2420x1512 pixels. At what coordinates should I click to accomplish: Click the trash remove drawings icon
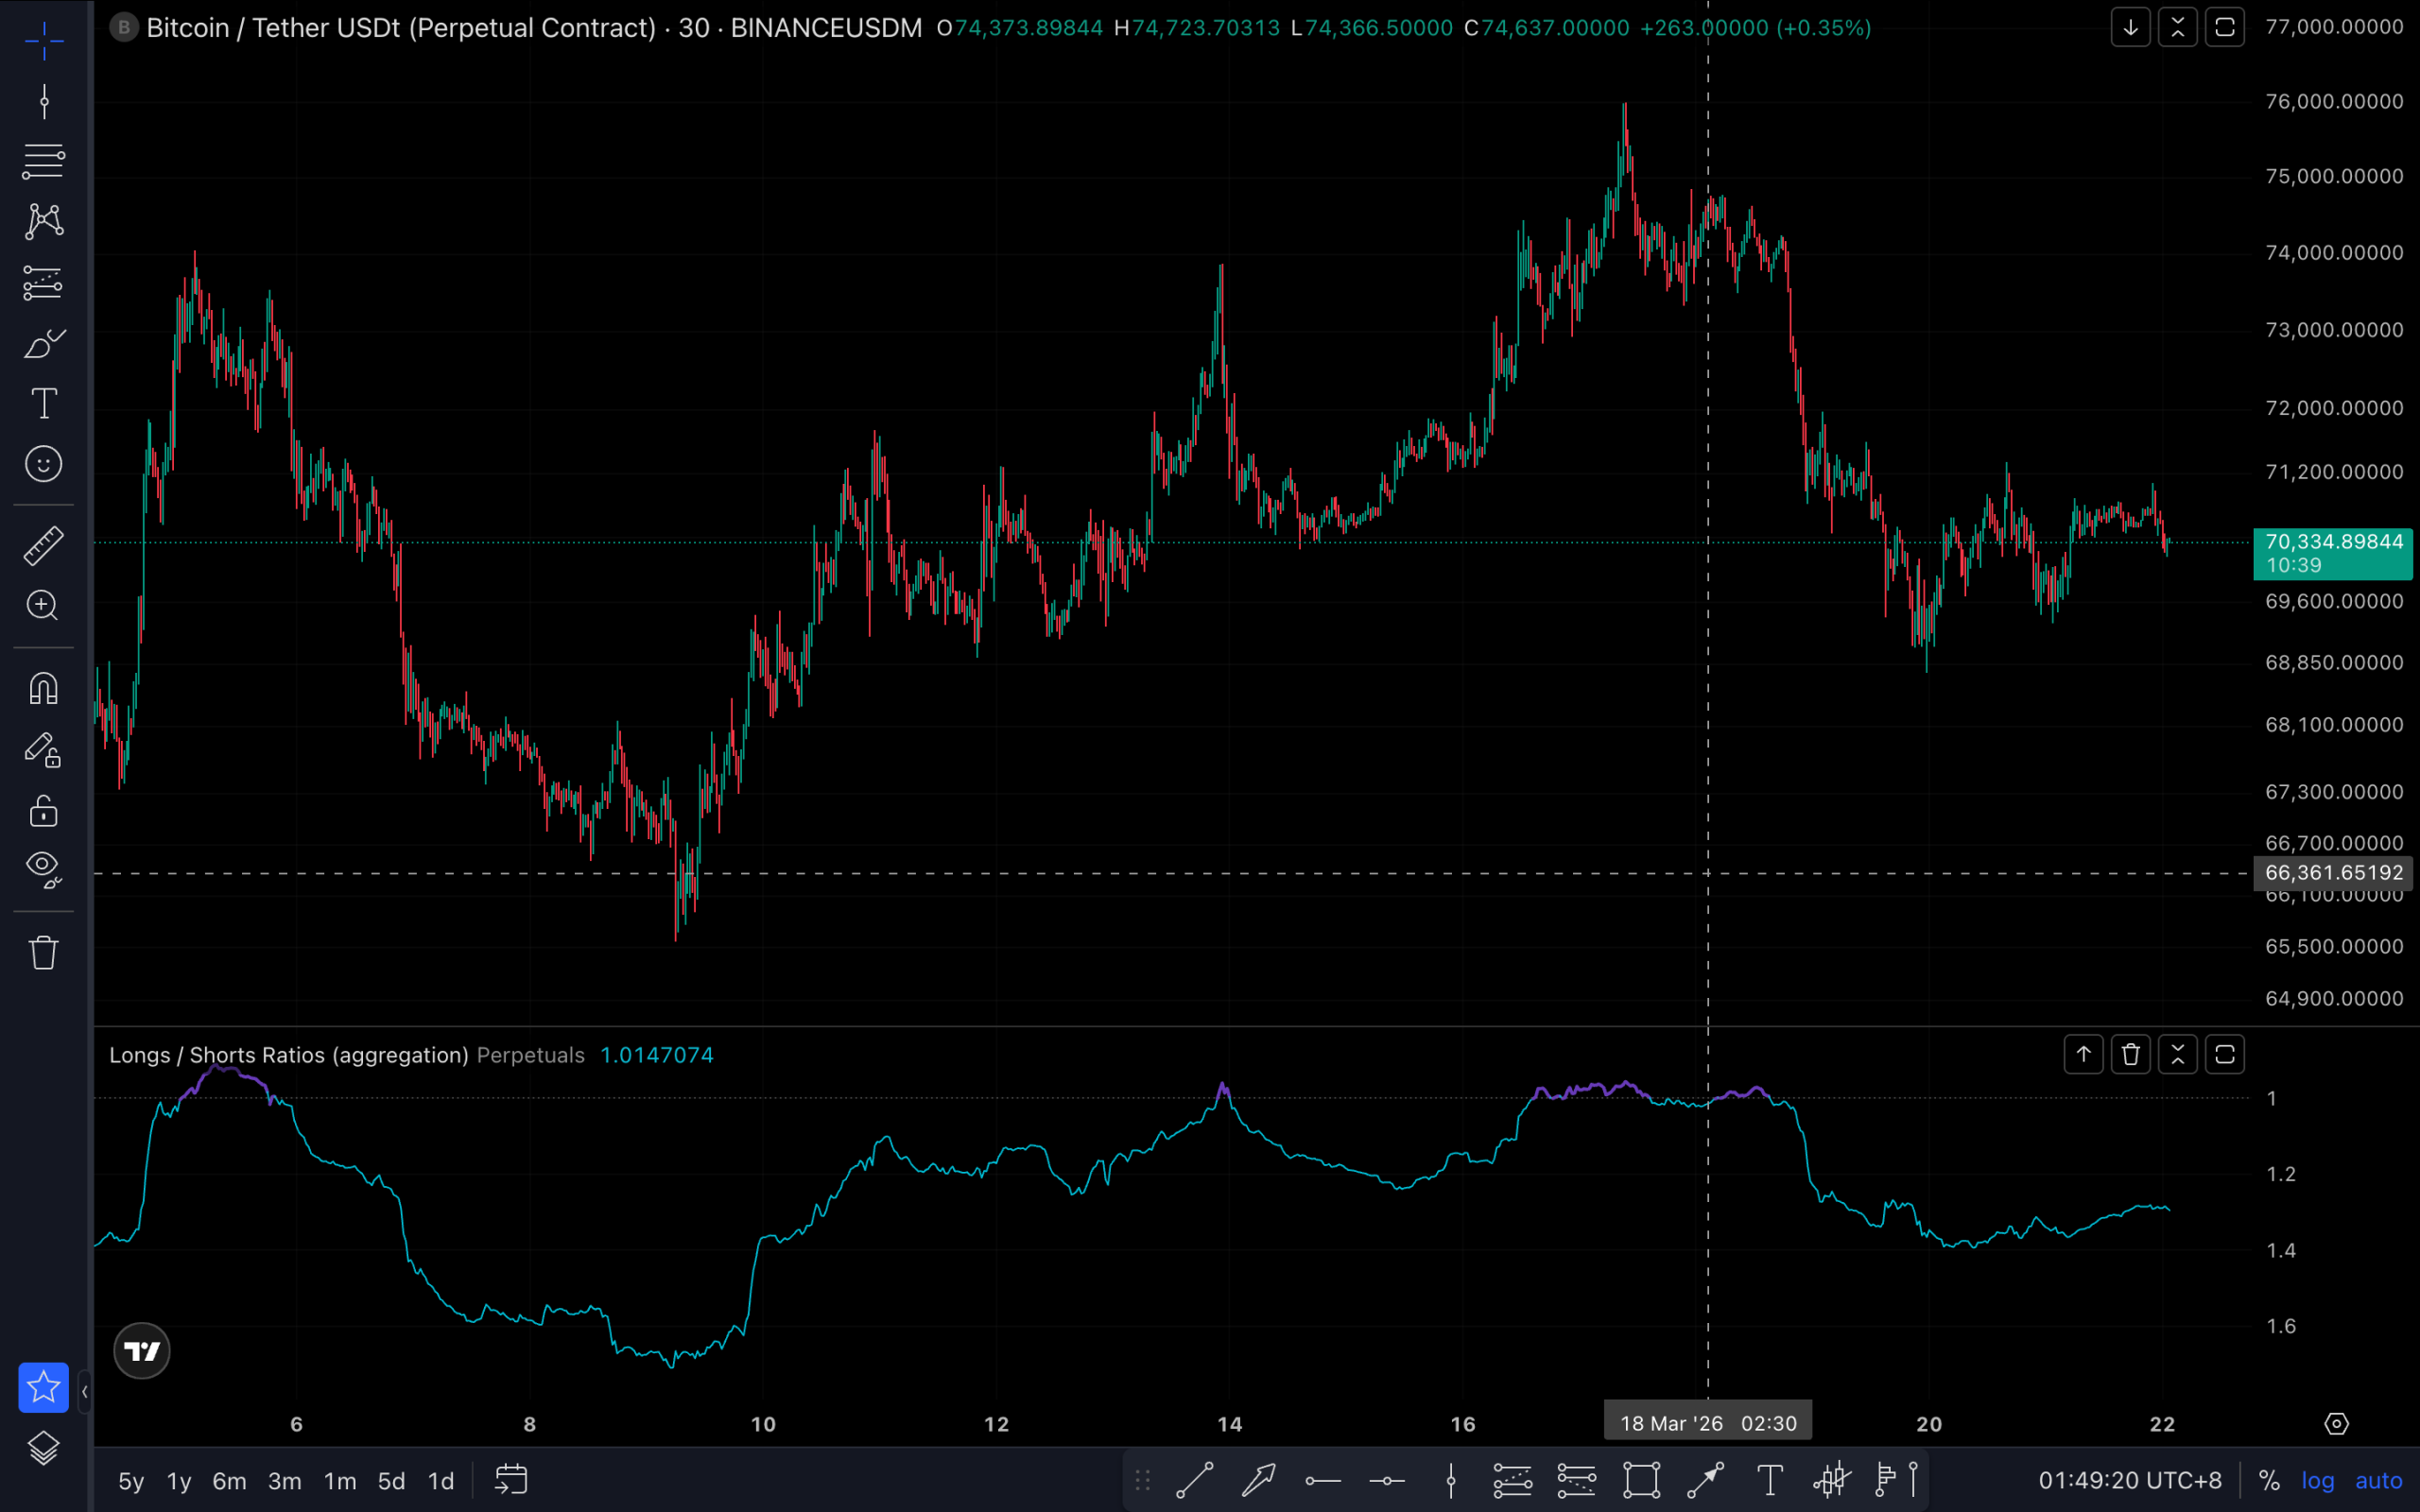pos(44,951)
